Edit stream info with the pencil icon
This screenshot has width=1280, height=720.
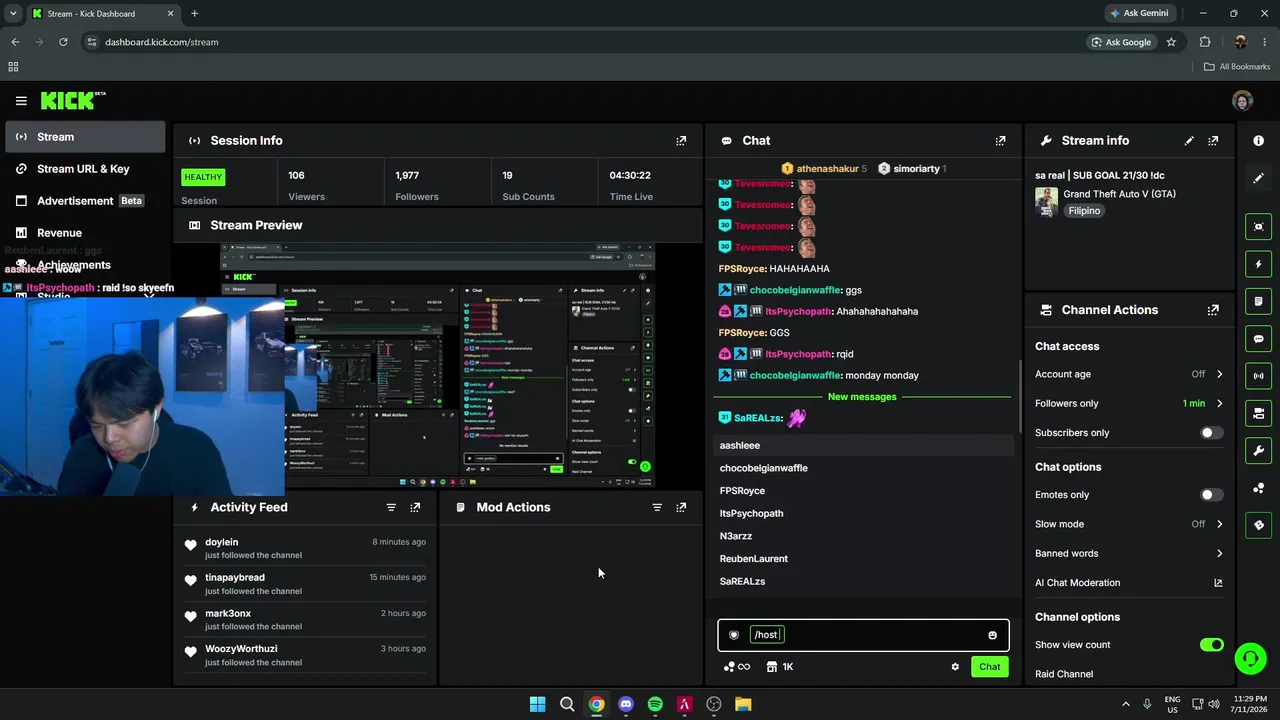pyautogui.click(x=1189, y=141)
